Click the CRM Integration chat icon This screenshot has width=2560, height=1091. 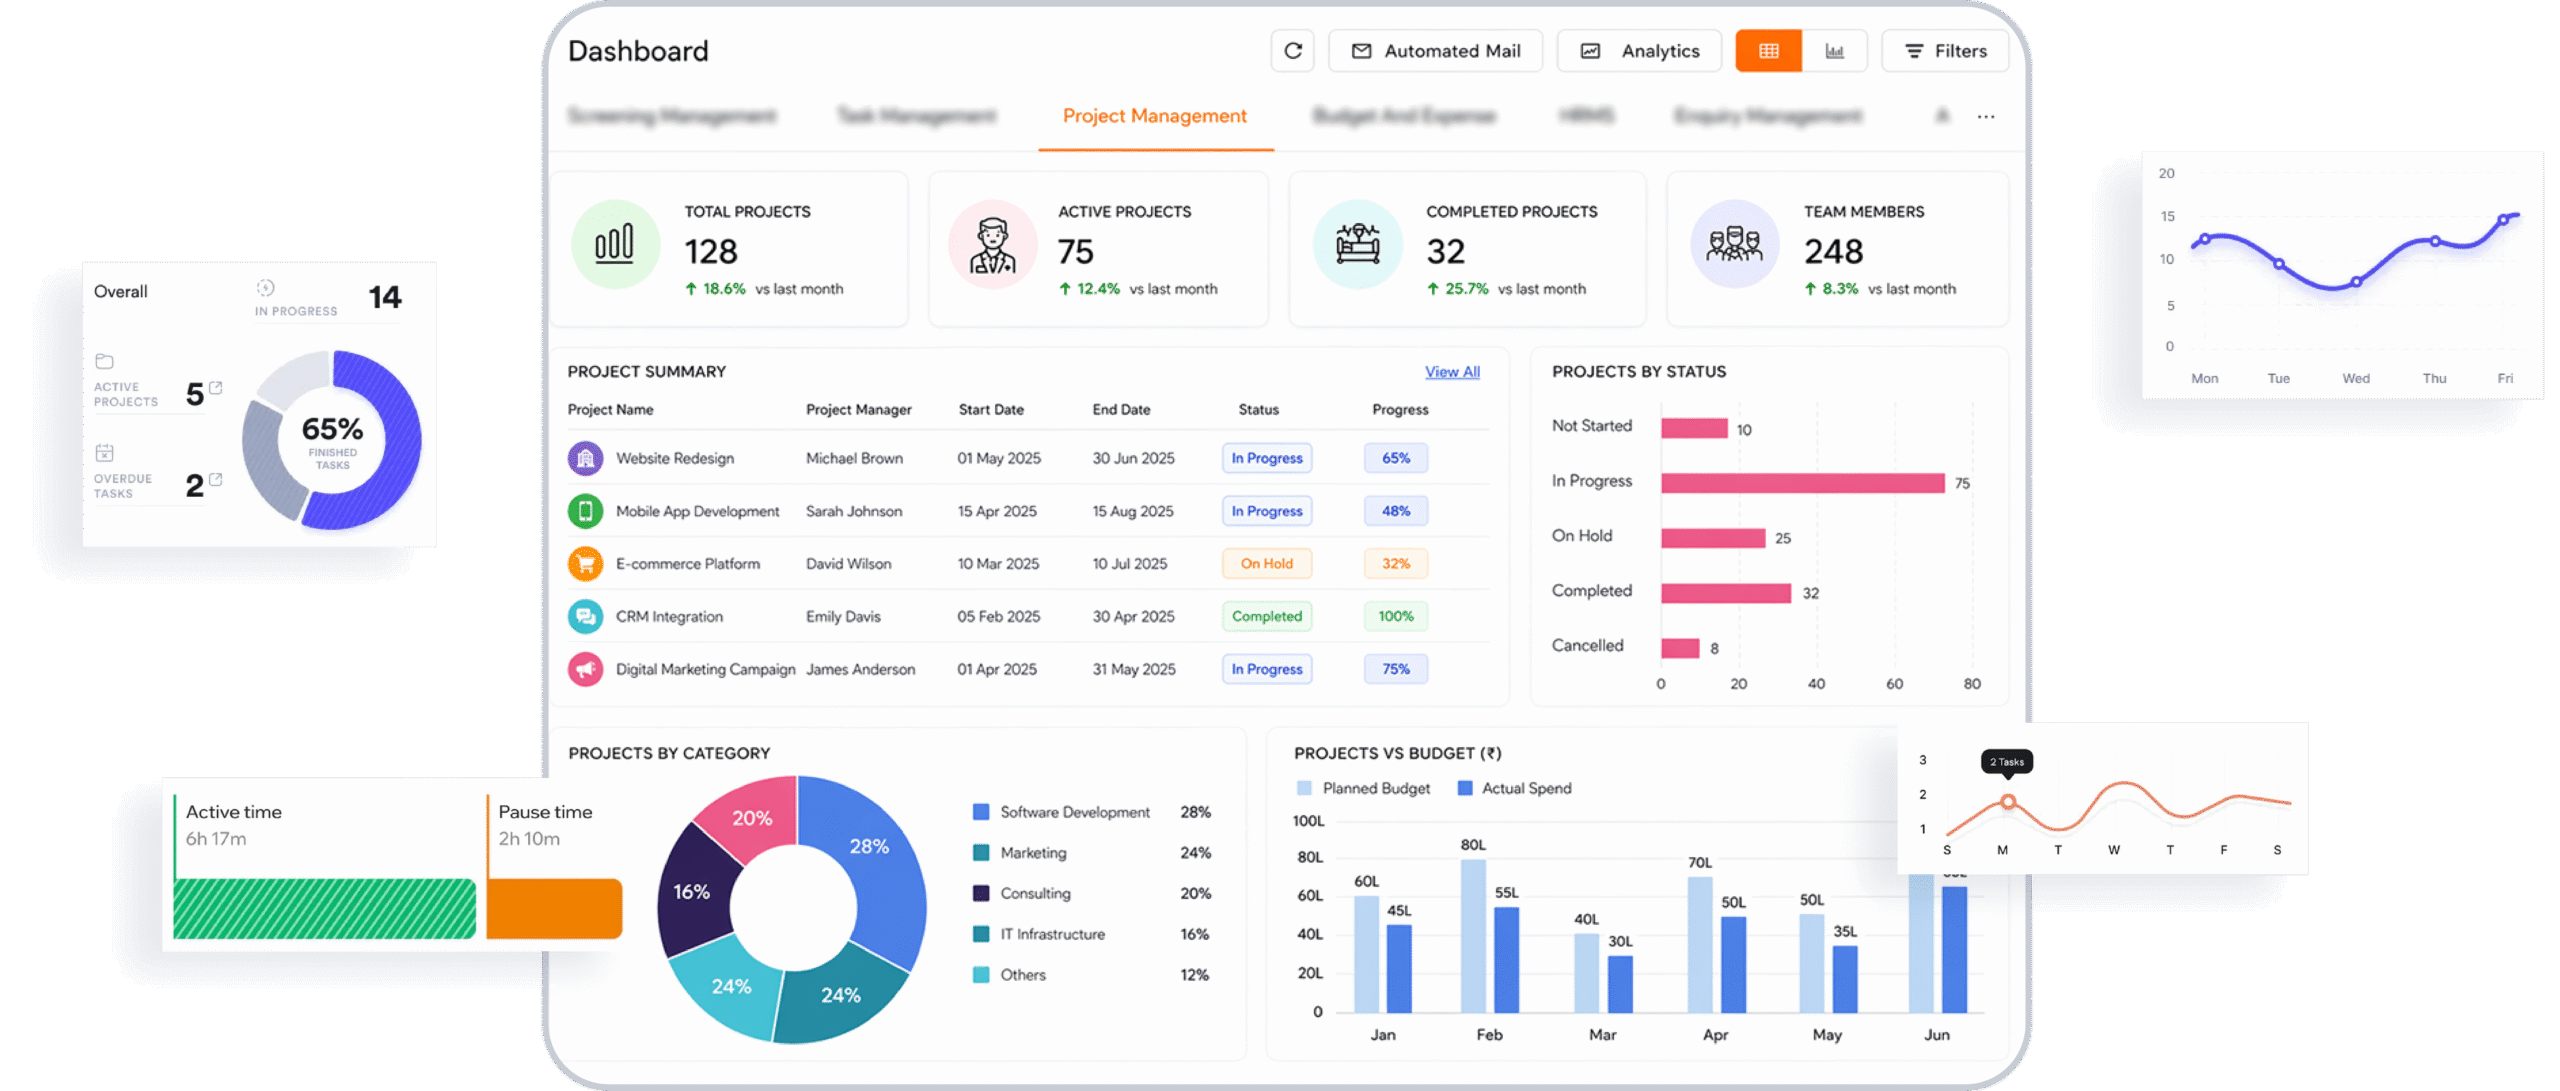[x=585, y=617]
